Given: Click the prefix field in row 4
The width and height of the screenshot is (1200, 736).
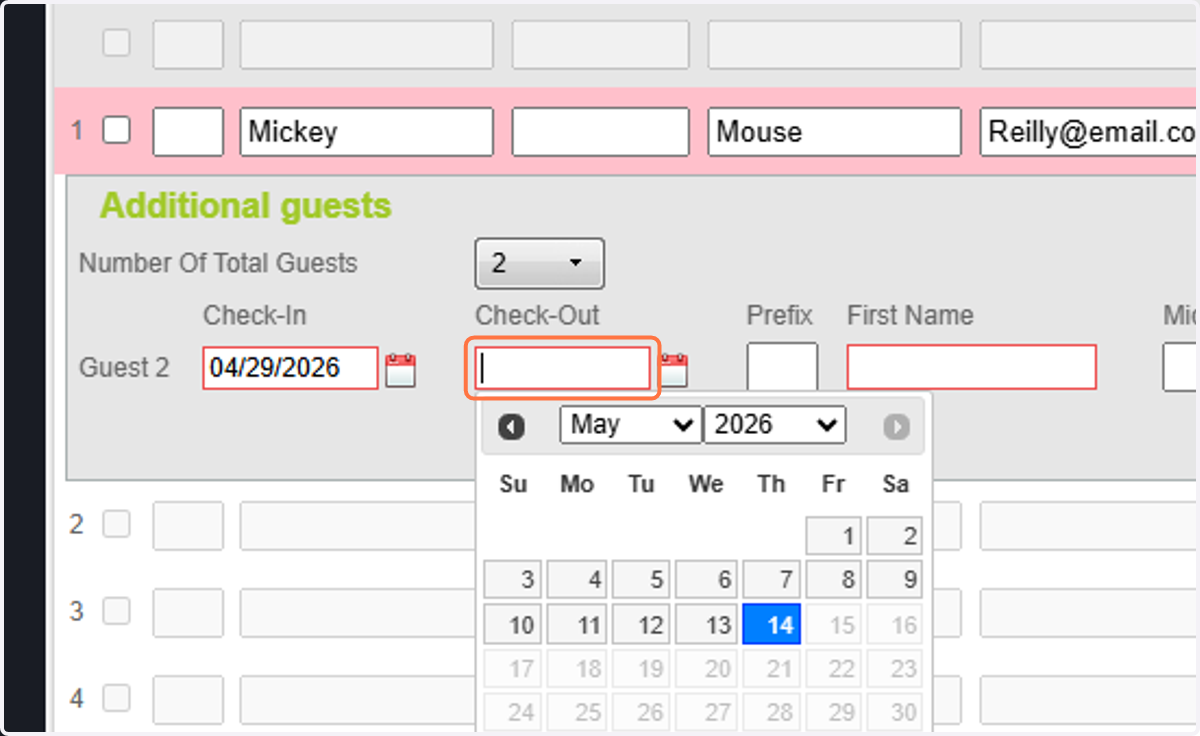Looking at the screenshot, I should point(188,700).
